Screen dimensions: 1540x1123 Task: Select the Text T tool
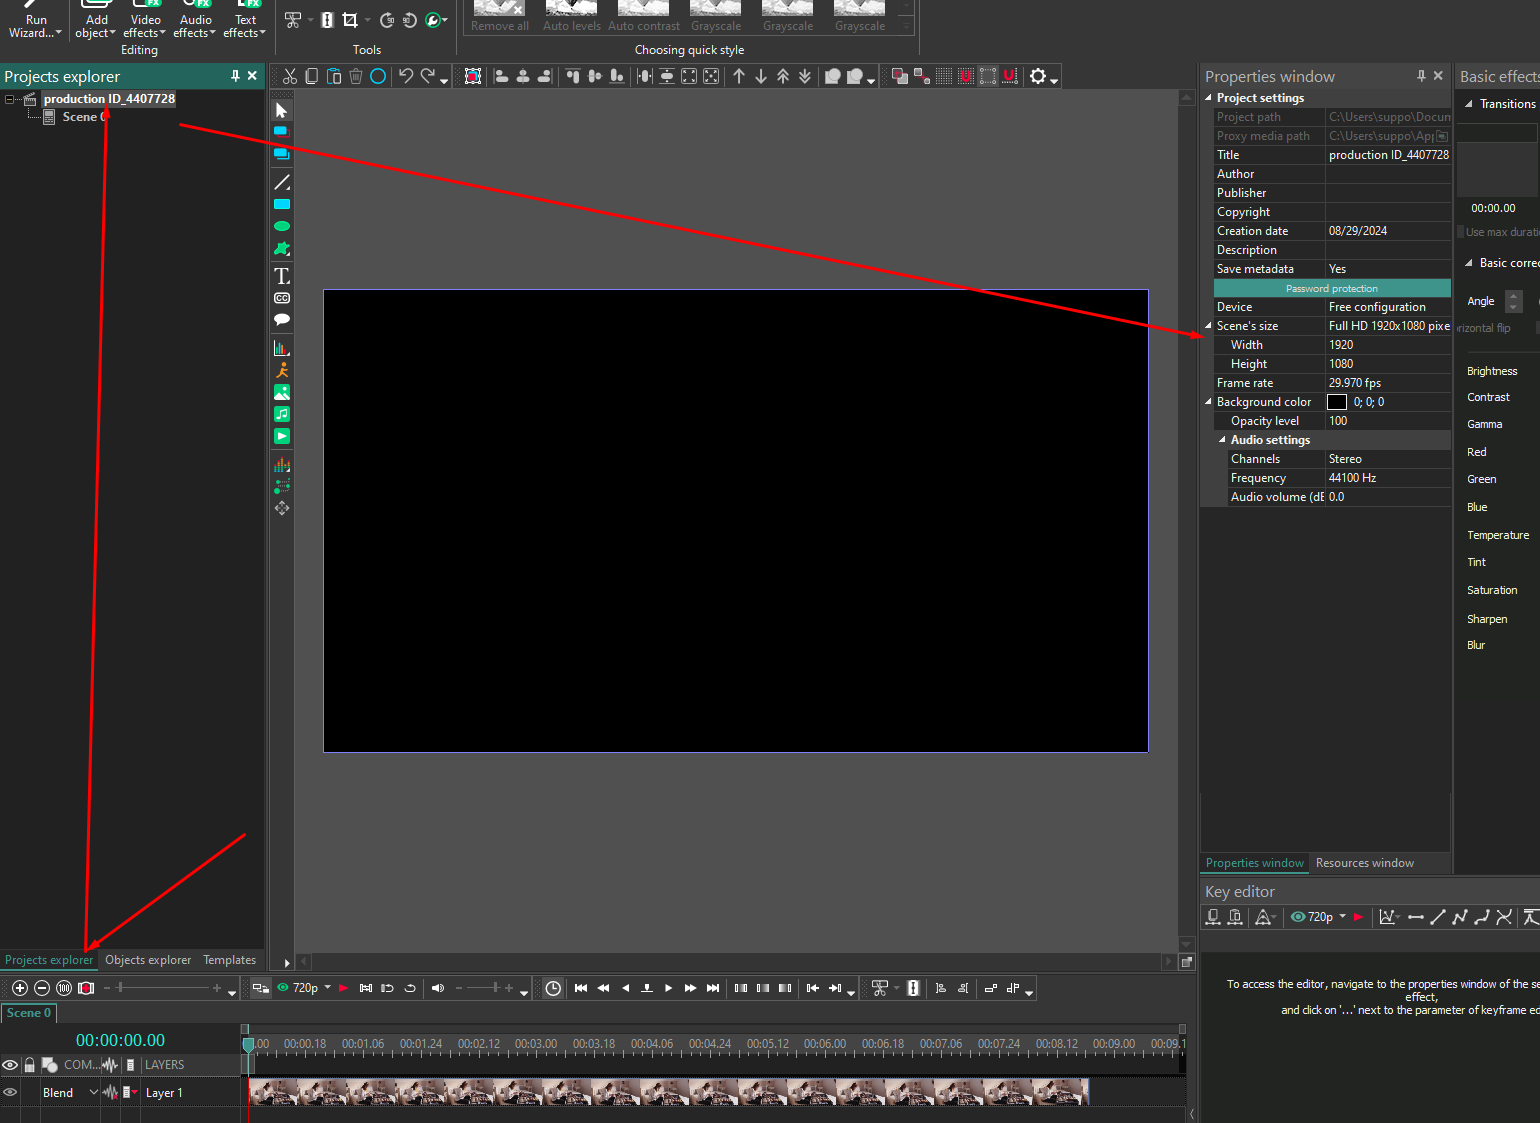(282, 276)
